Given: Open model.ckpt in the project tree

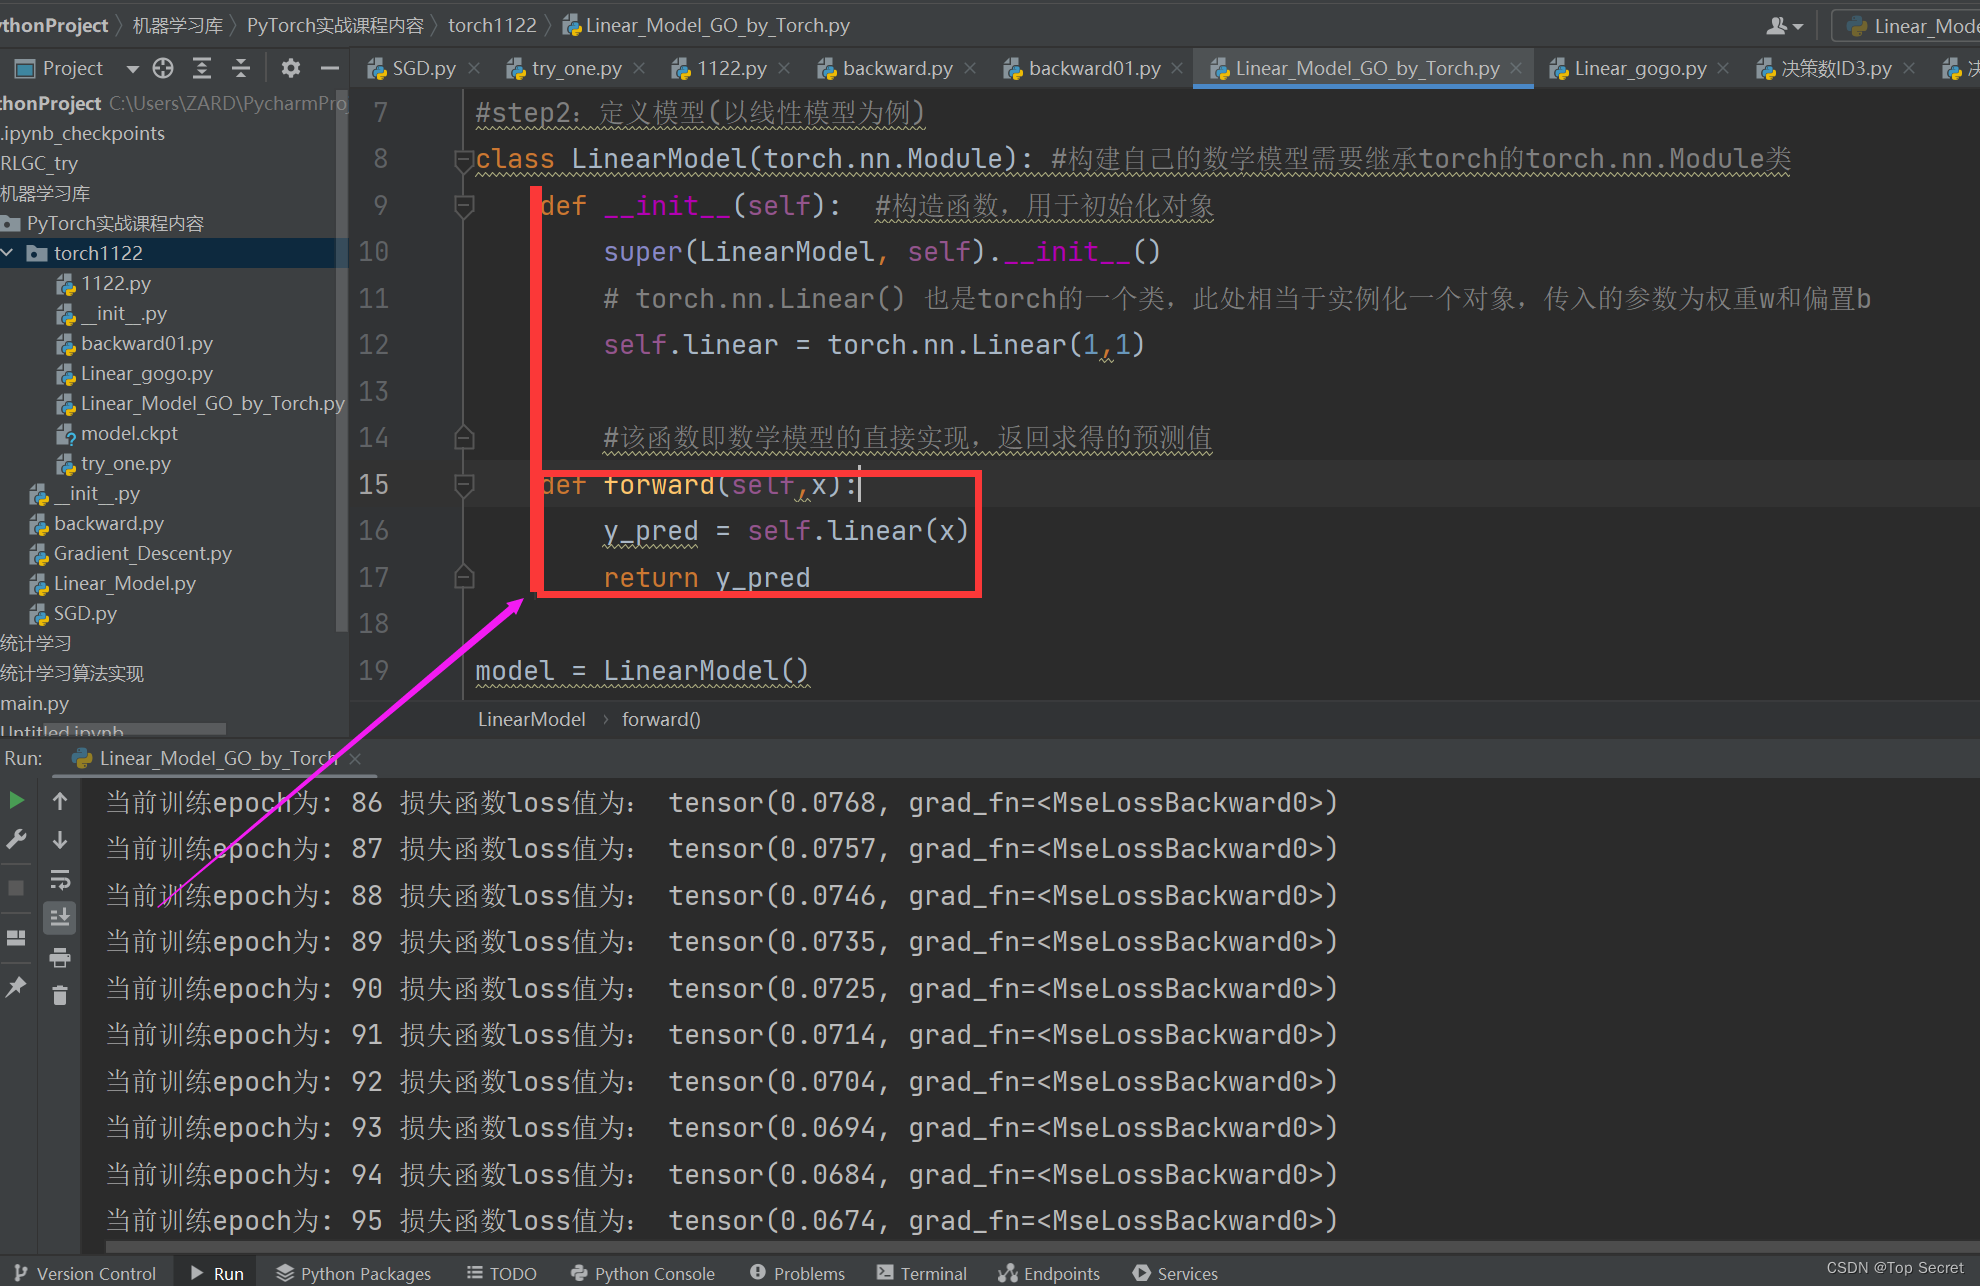Looking at the screenshot, I should tap(129, 433).
